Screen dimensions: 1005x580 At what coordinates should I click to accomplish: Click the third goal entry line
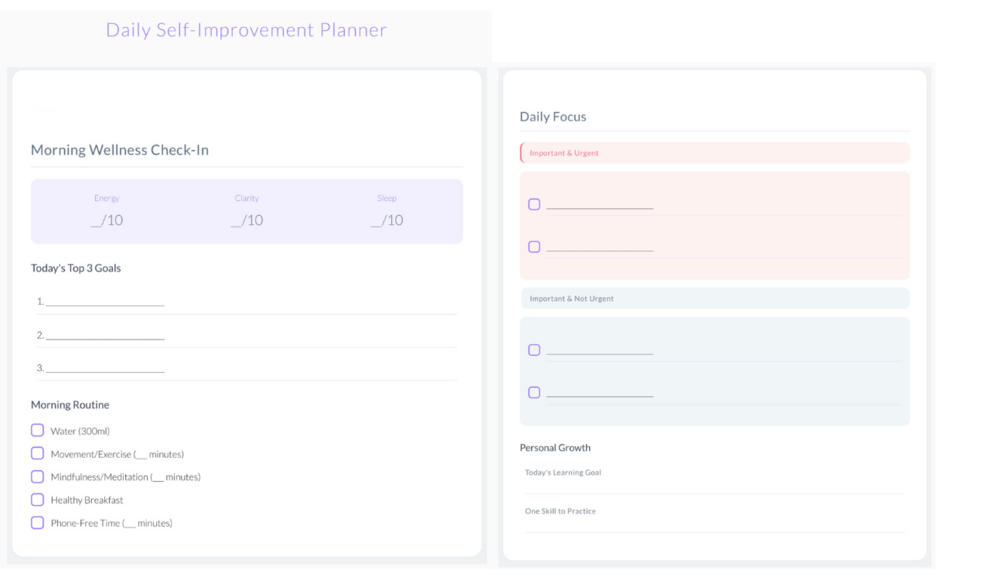(105, 368)
